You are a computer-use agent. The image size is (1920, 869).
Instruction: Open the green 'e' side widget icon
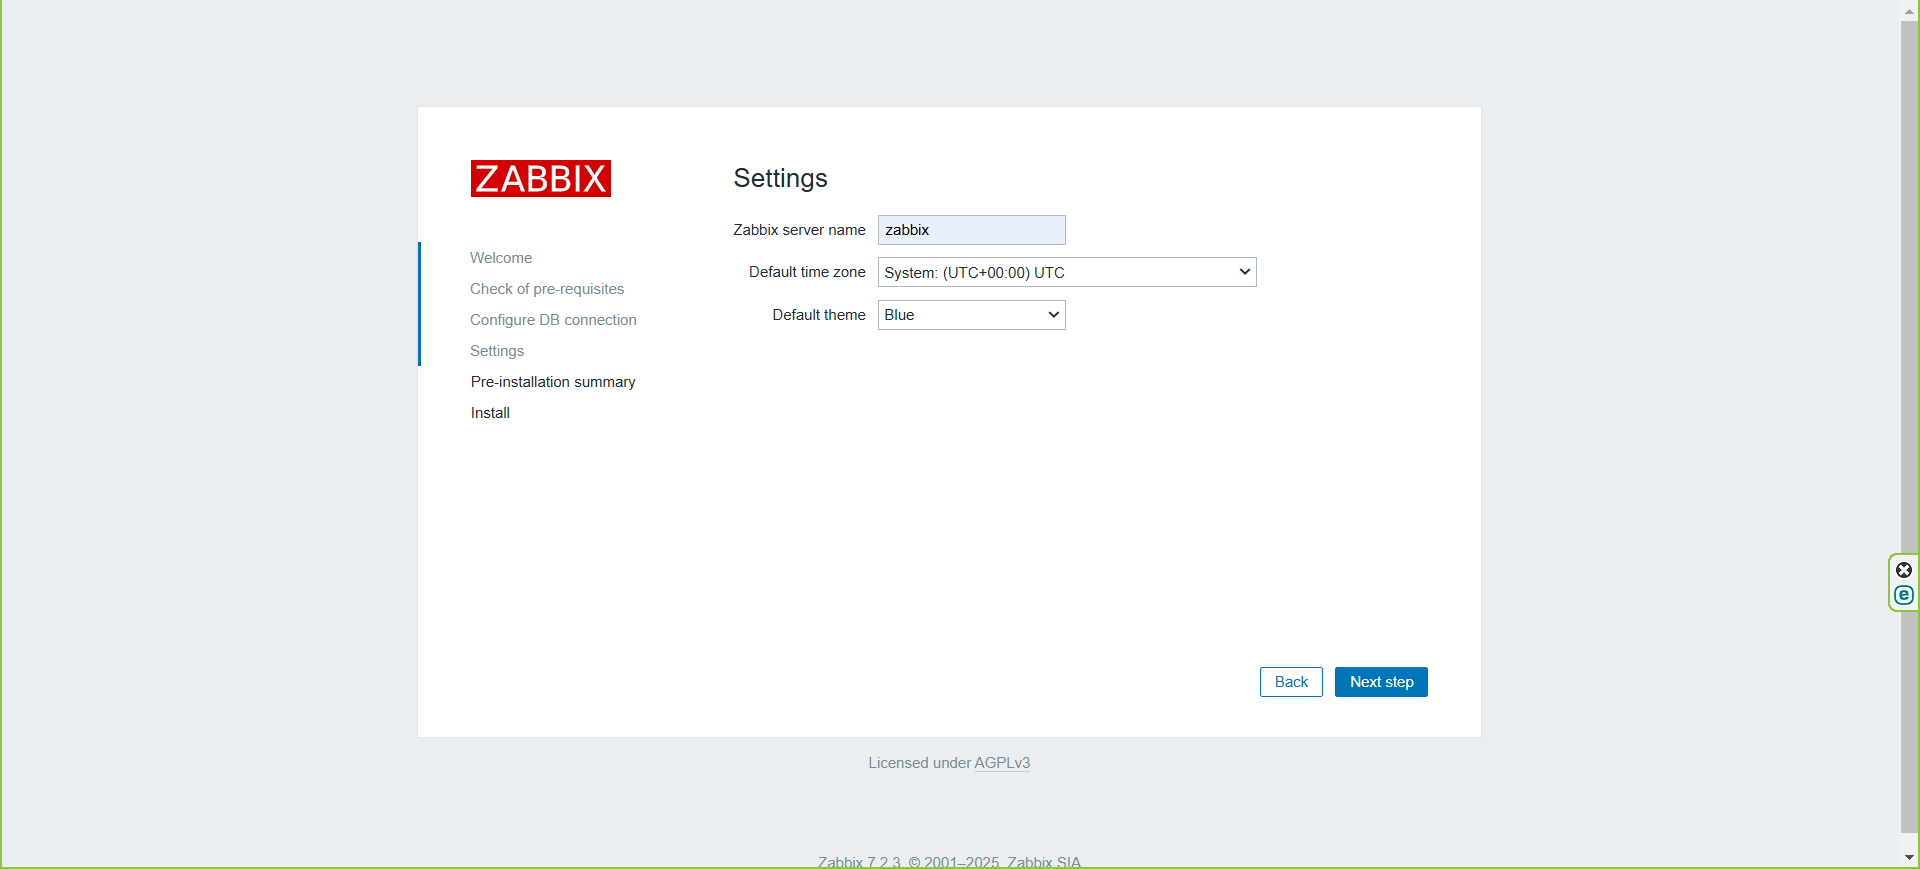coord(1904,595)
